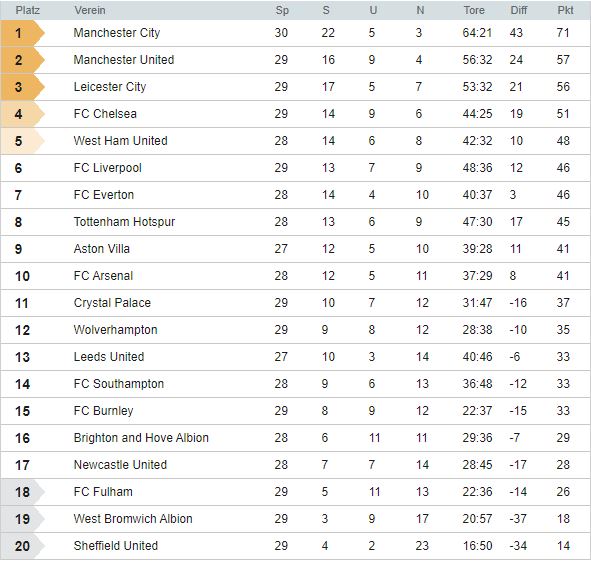Open Manchester City team link
This screenshot has height=562, width=591.
tap(117, 33)
